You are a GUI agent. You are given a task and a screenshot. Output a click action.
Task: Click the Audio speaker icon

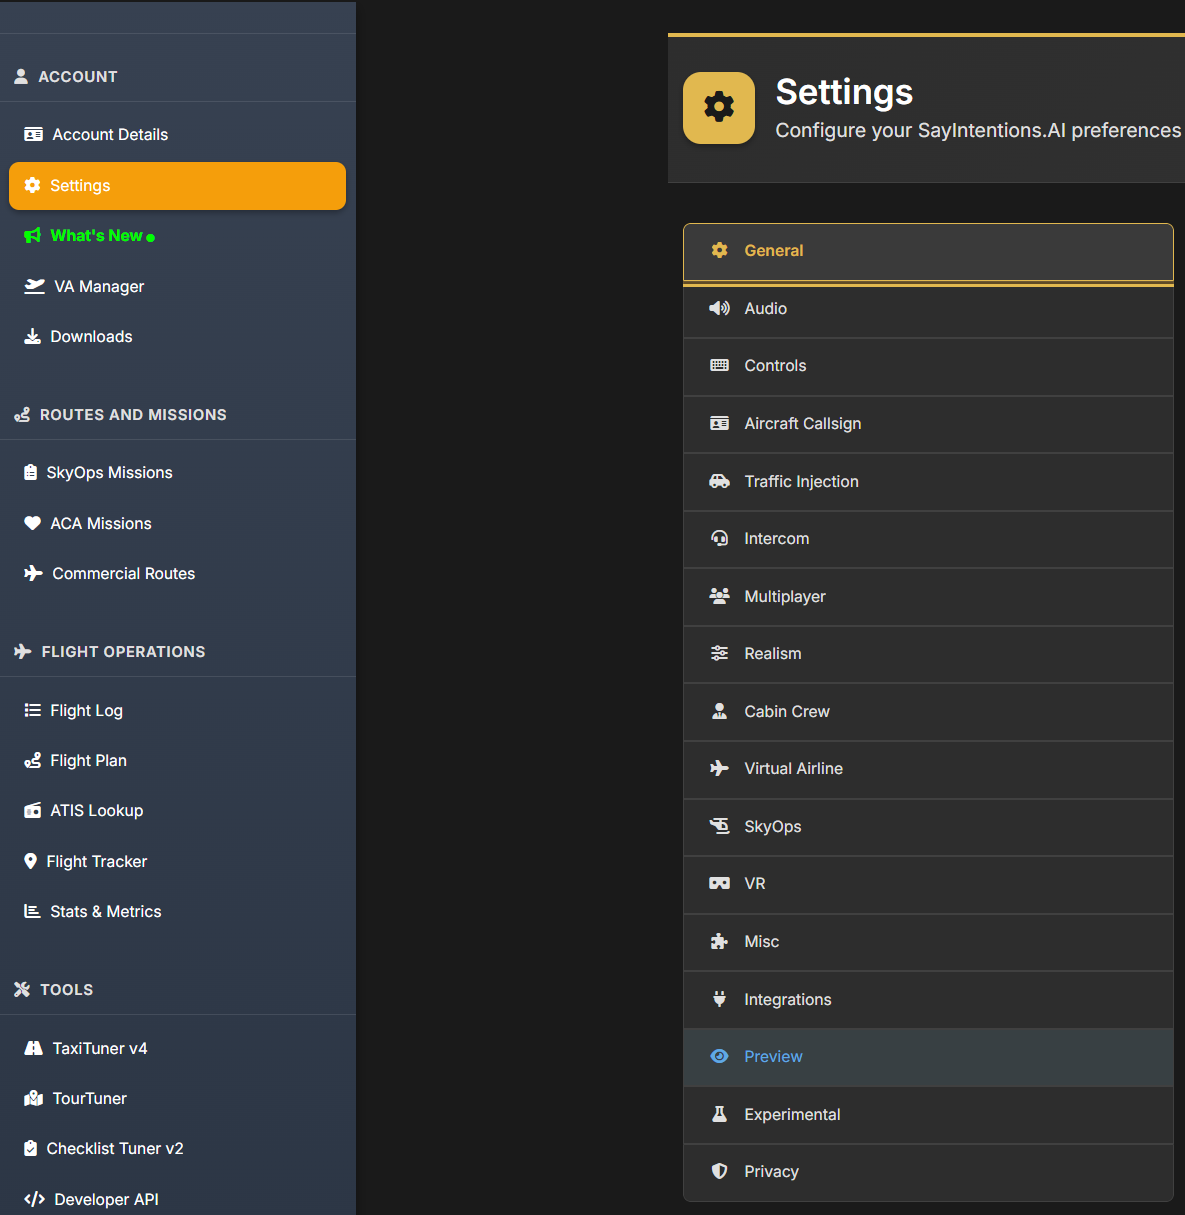[719, 308]
